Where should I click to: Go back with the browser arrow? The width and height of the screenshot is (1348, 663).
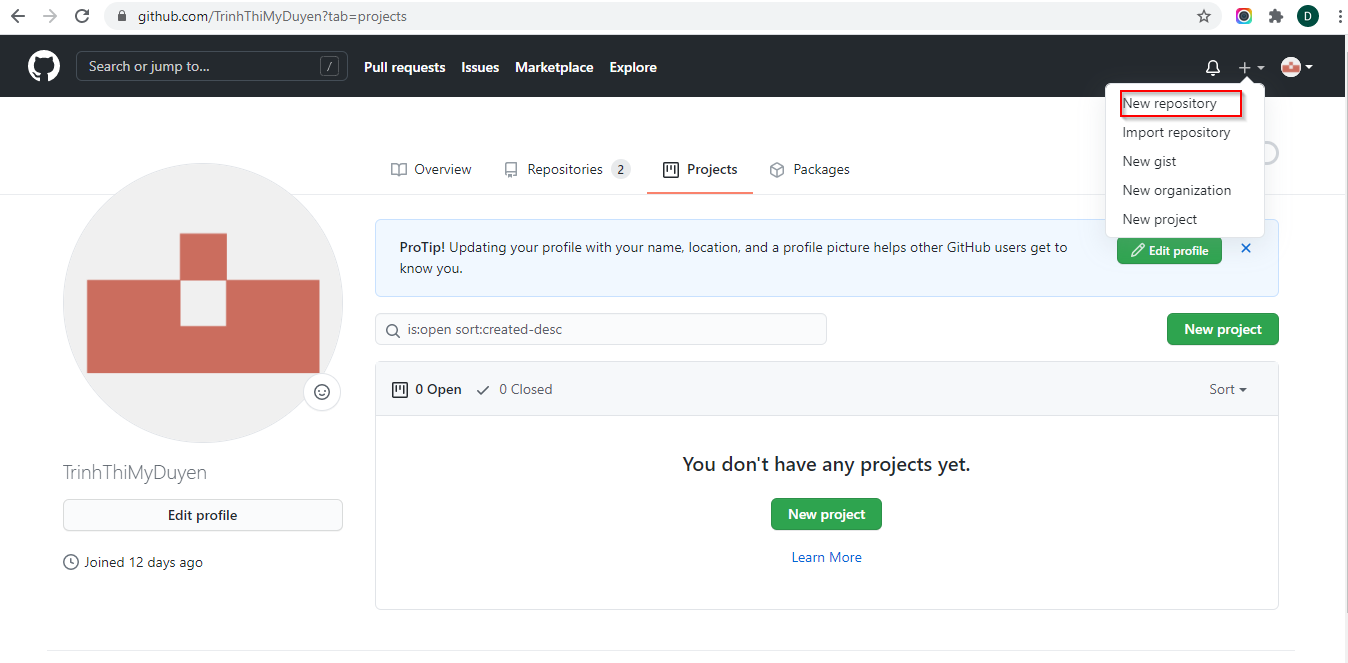point(18,16)
